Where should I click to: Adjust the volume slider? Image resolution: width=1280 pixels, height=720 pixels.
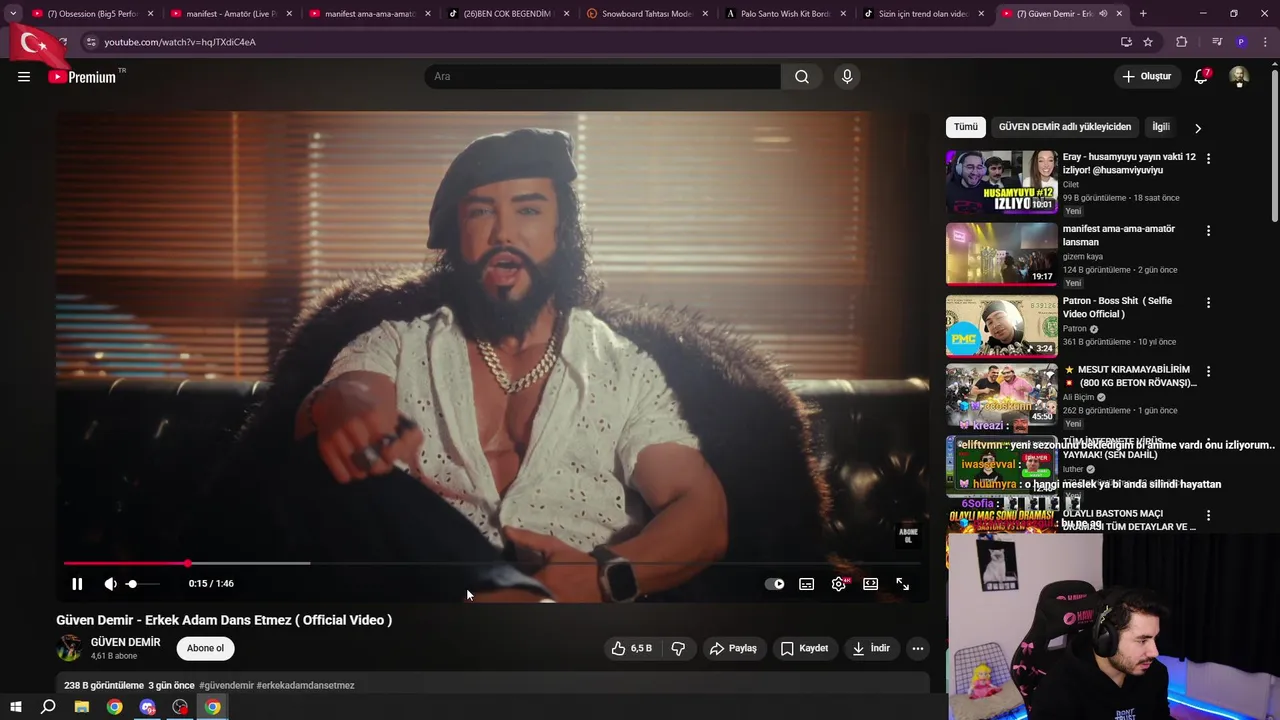point(142,584)
